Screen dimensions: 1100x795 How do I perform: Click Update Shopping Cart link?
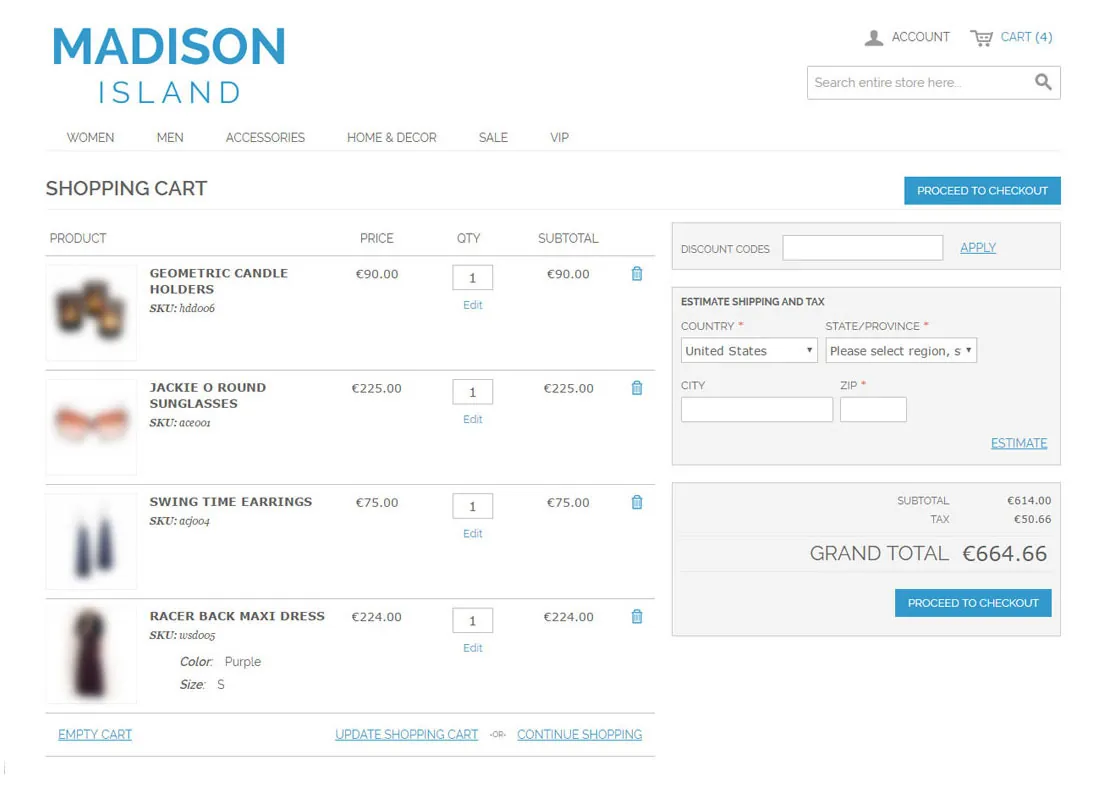(x=406, y=735)
